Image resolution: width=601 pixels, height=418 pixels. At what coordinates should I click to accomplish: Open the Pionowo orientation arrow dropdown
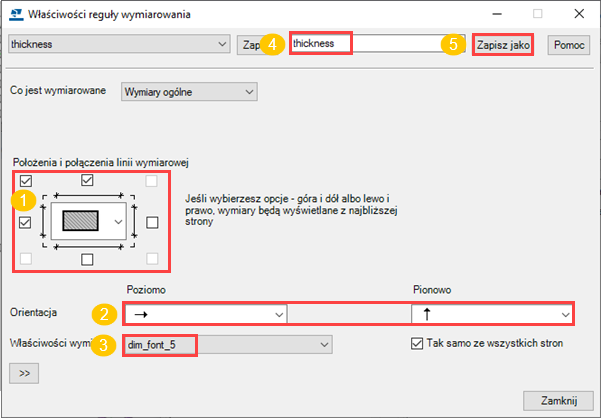pos(492,314)
